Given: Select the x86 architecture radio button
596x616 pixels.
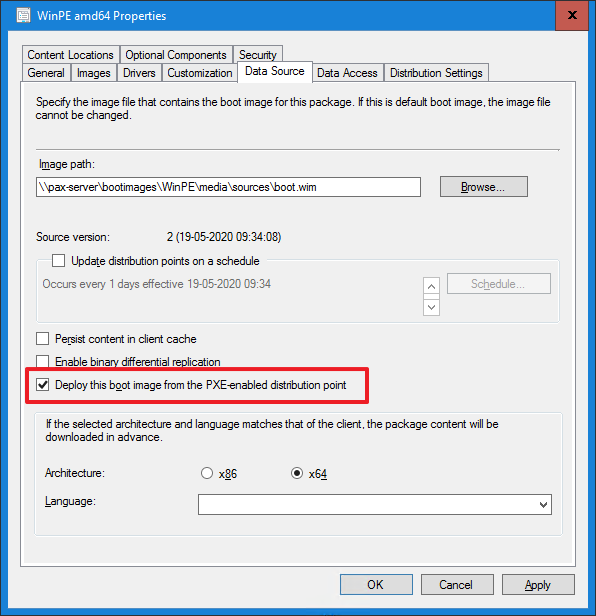Looking at the screenshot, I should [207, 473].
